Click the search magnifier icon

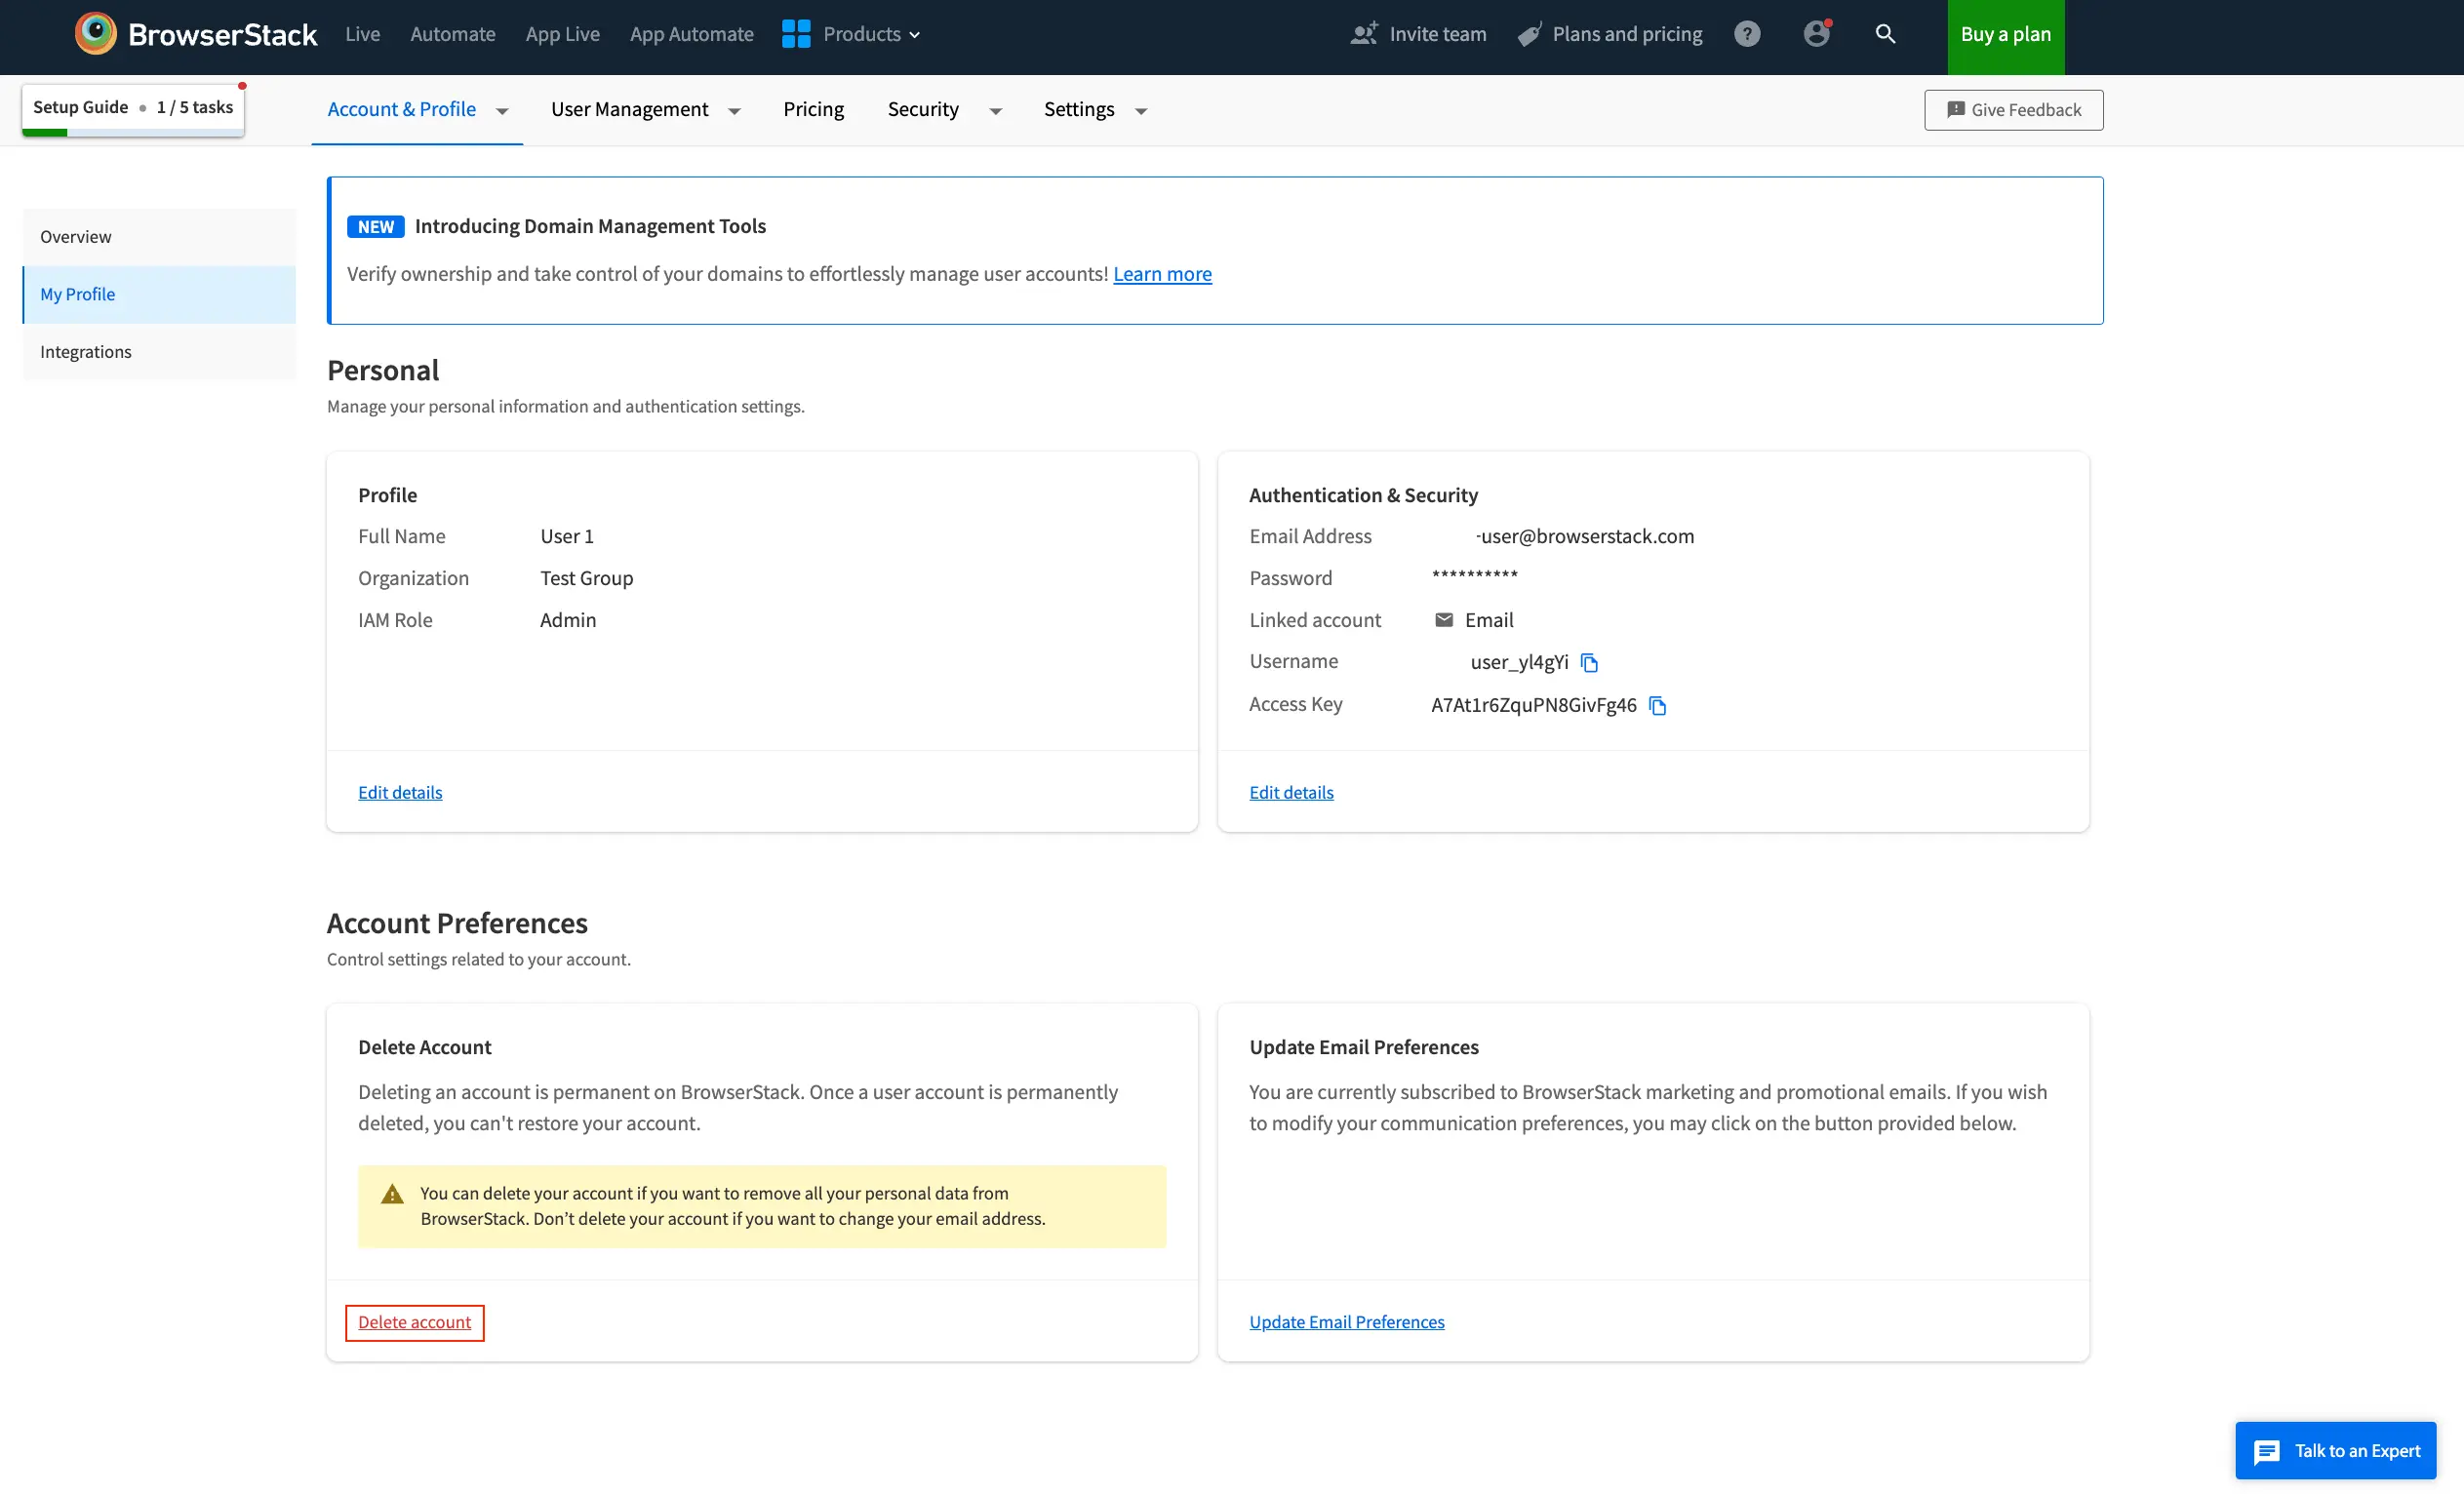(1885, 34)
